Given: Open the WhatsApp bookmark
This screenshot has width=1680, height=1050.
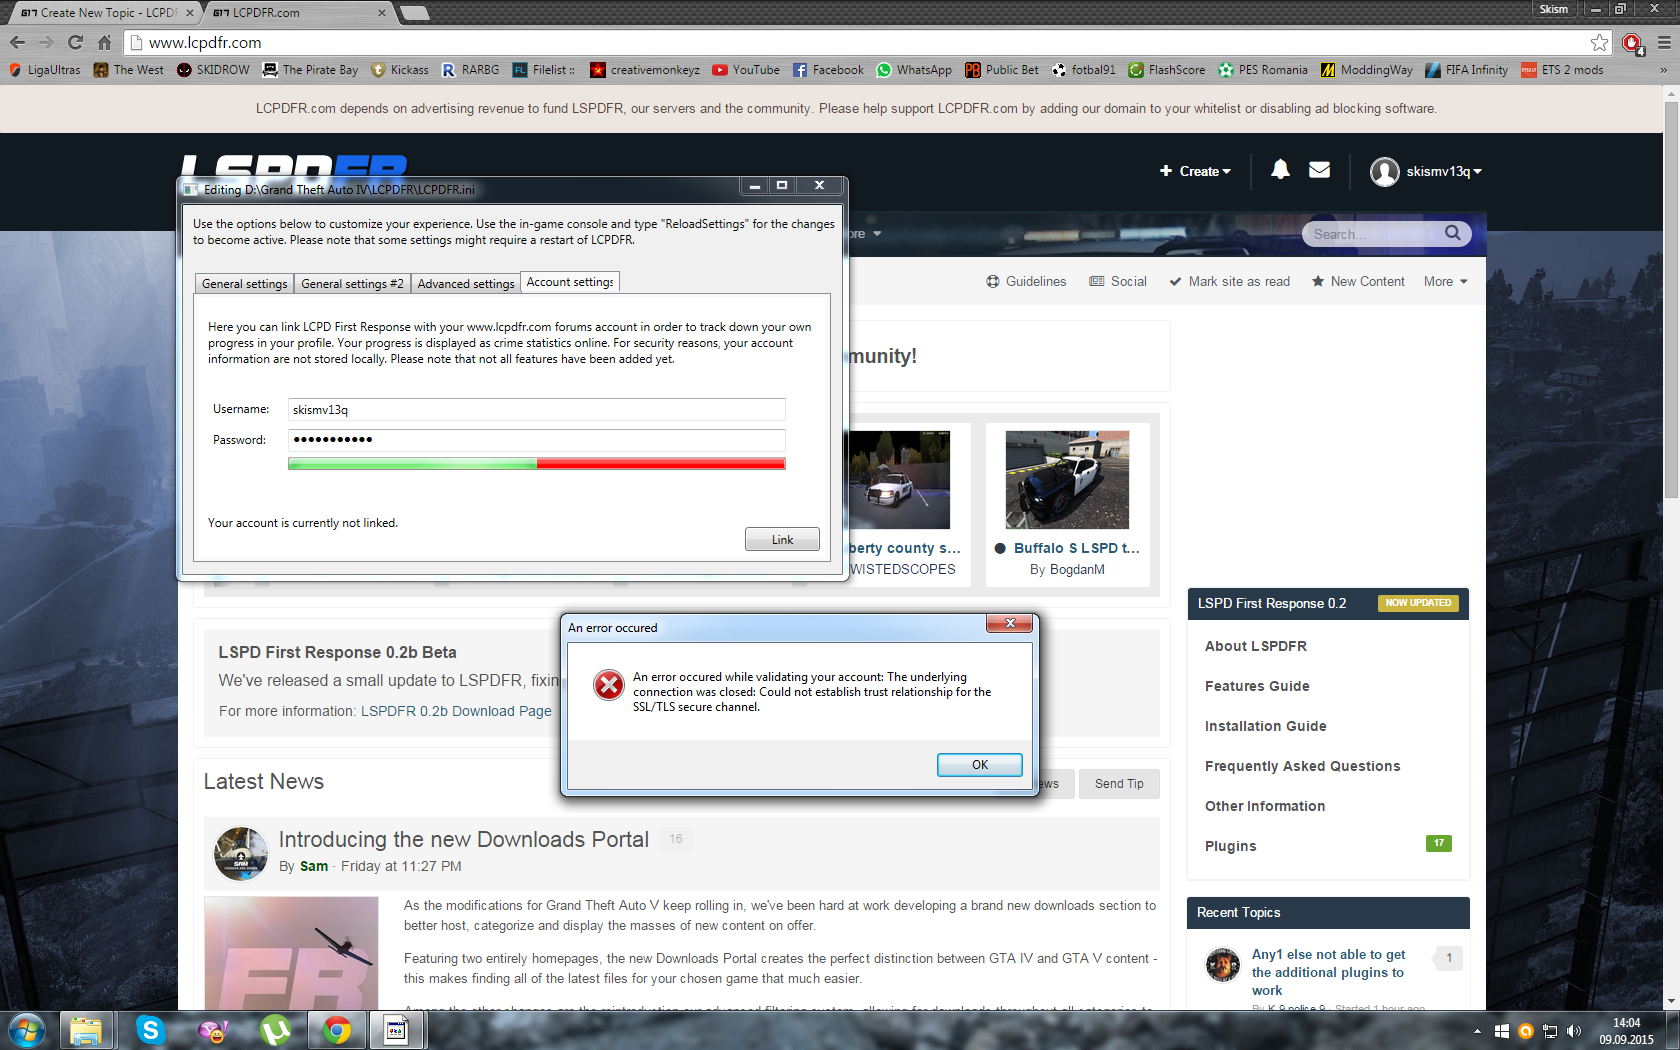Looking at the screenshot, I should (914, 70).
